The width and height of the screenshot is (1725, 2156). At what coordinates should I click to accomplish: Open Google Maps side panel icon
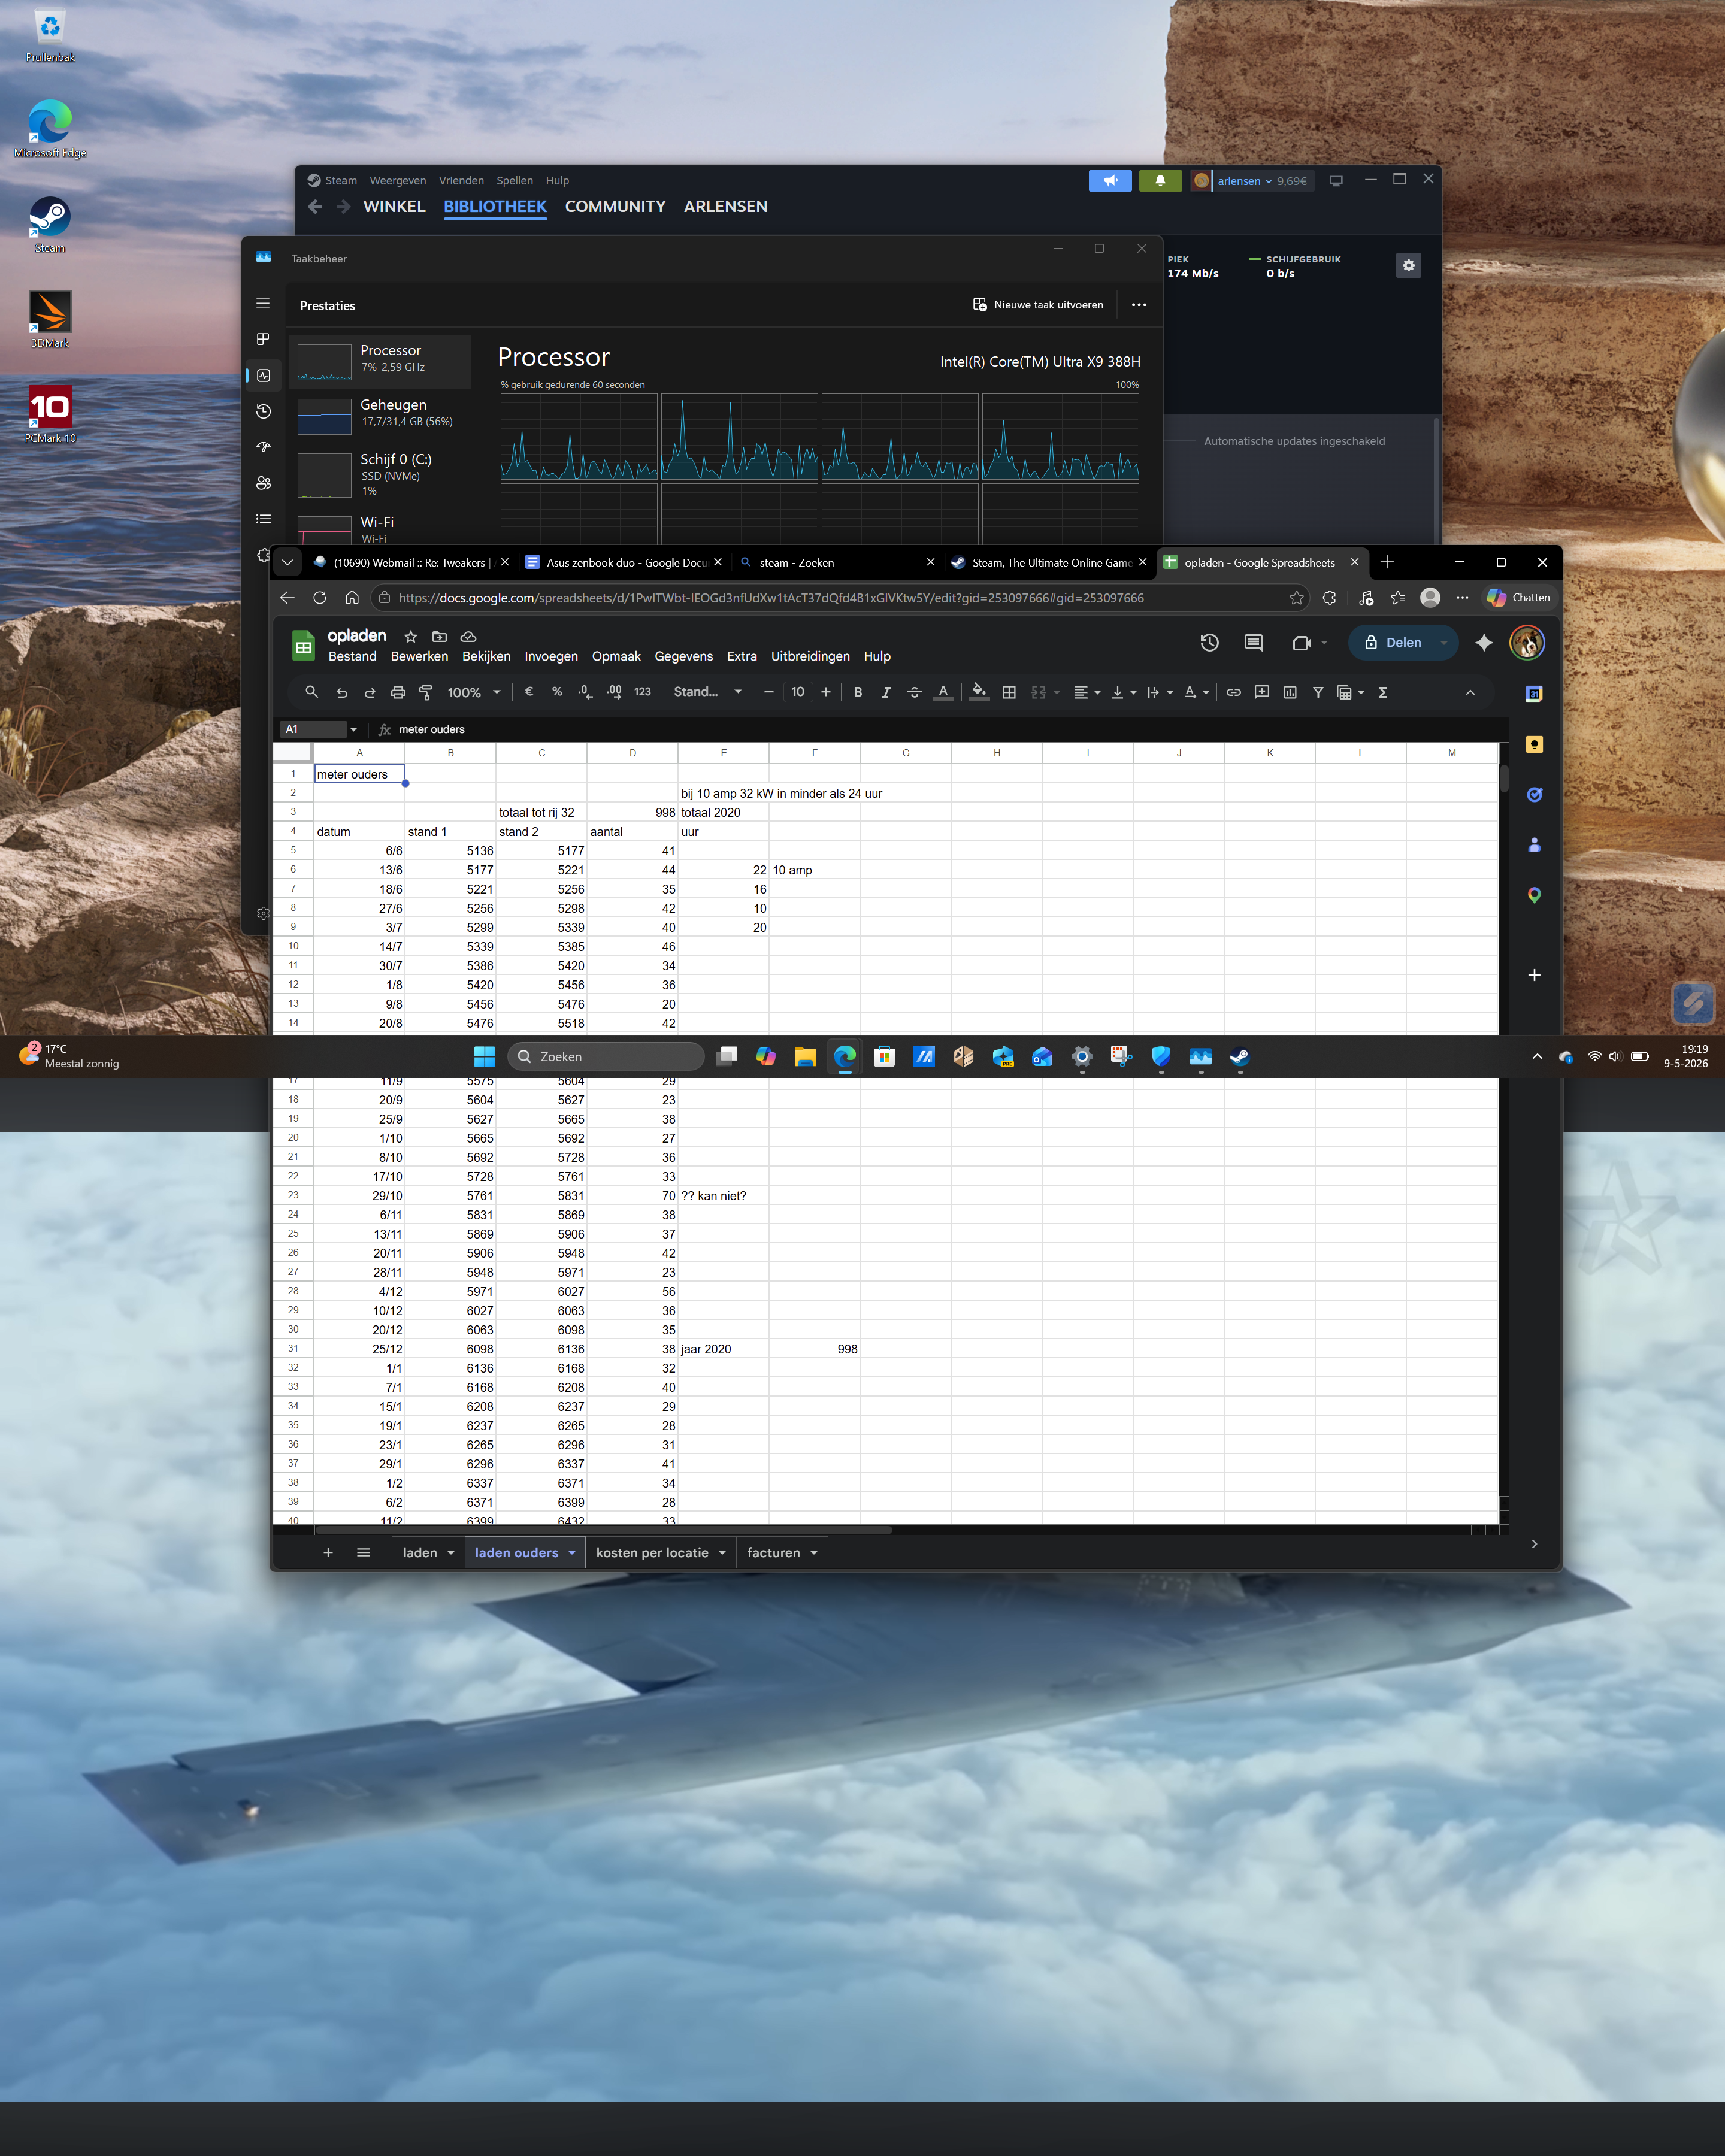pos(1534,895)
